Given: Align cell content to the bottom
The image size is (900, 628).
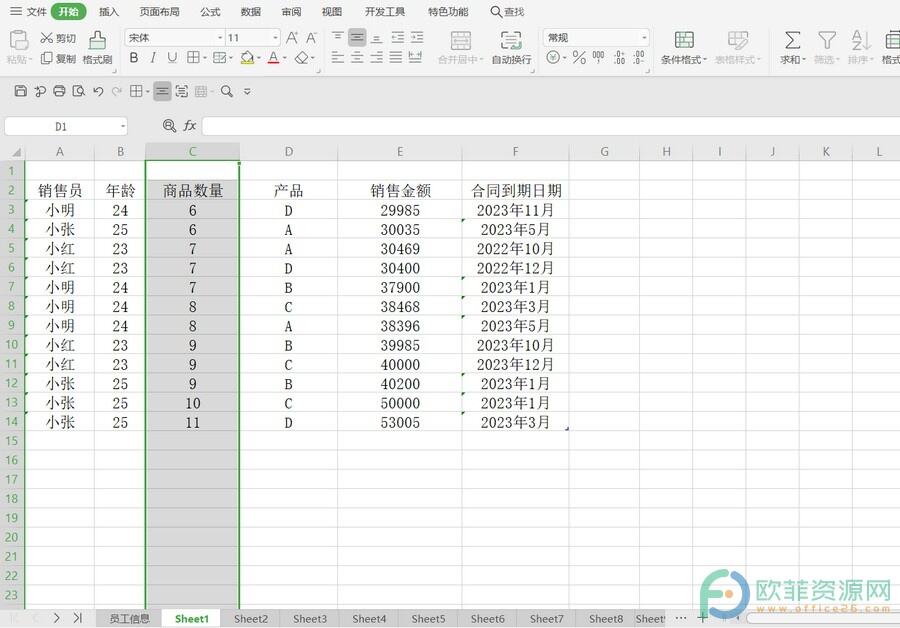Looking at the screenshot, I should [x=377, y=38].
